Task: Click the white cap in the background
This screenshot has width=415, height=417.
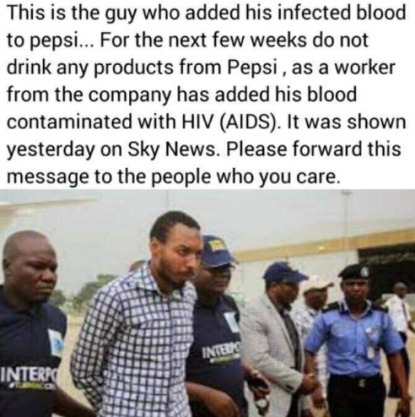Action: pos(317,283)
